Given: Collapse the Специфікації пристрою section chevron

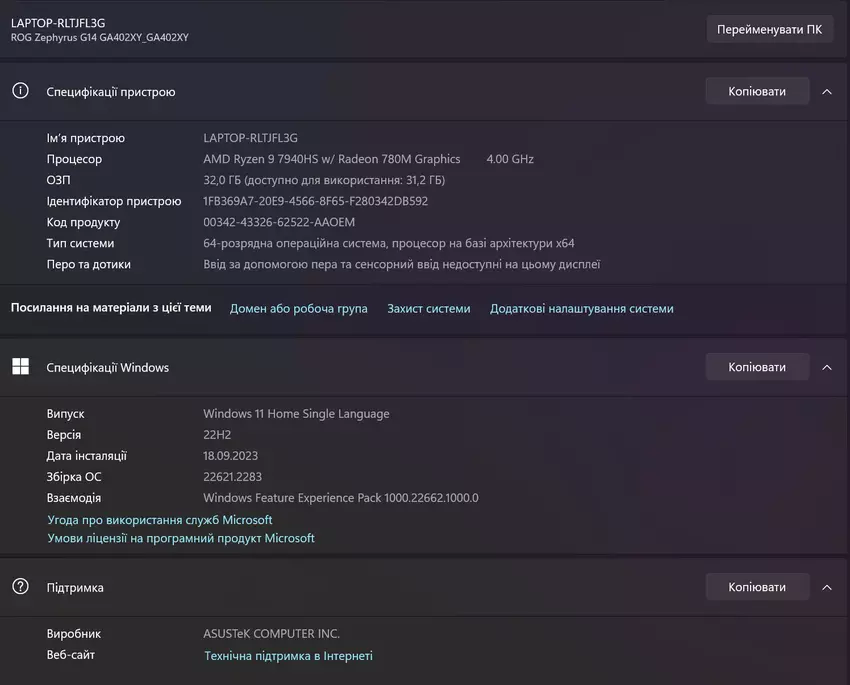Looking at the screenshot, I should (x=827, y=91).
